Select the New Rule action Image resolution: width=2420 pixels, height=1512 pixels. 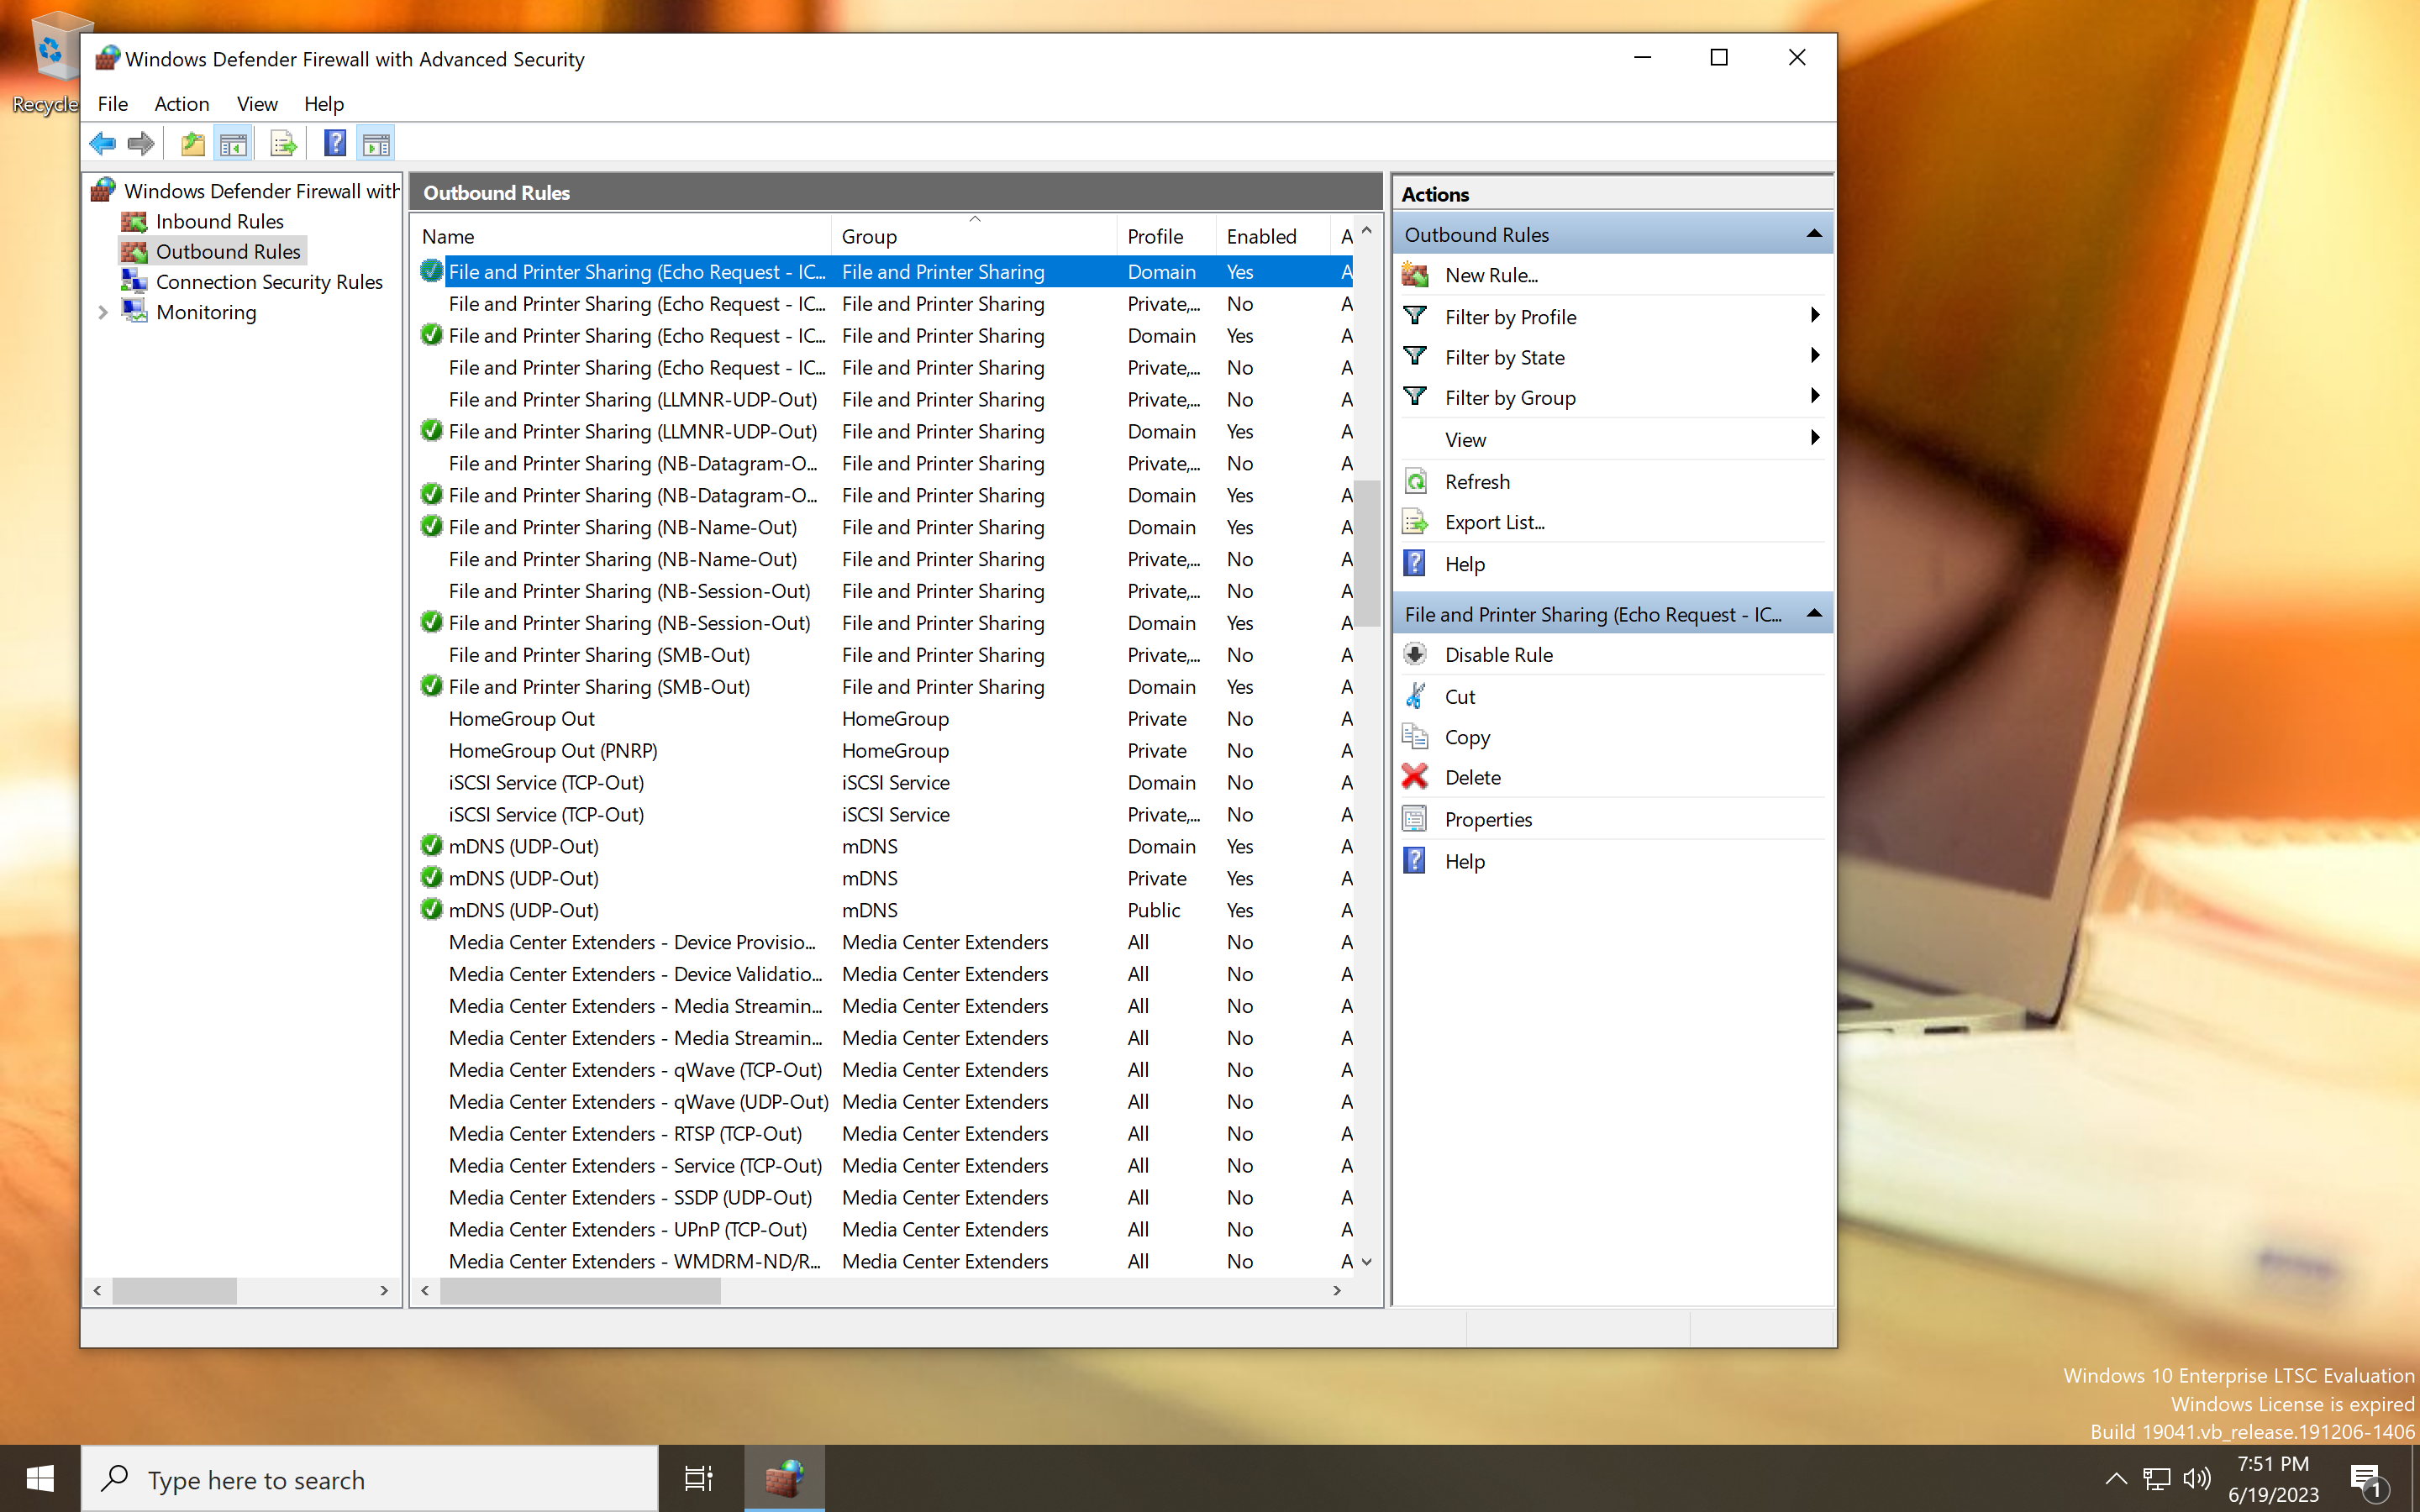[x=1491, y=275]
